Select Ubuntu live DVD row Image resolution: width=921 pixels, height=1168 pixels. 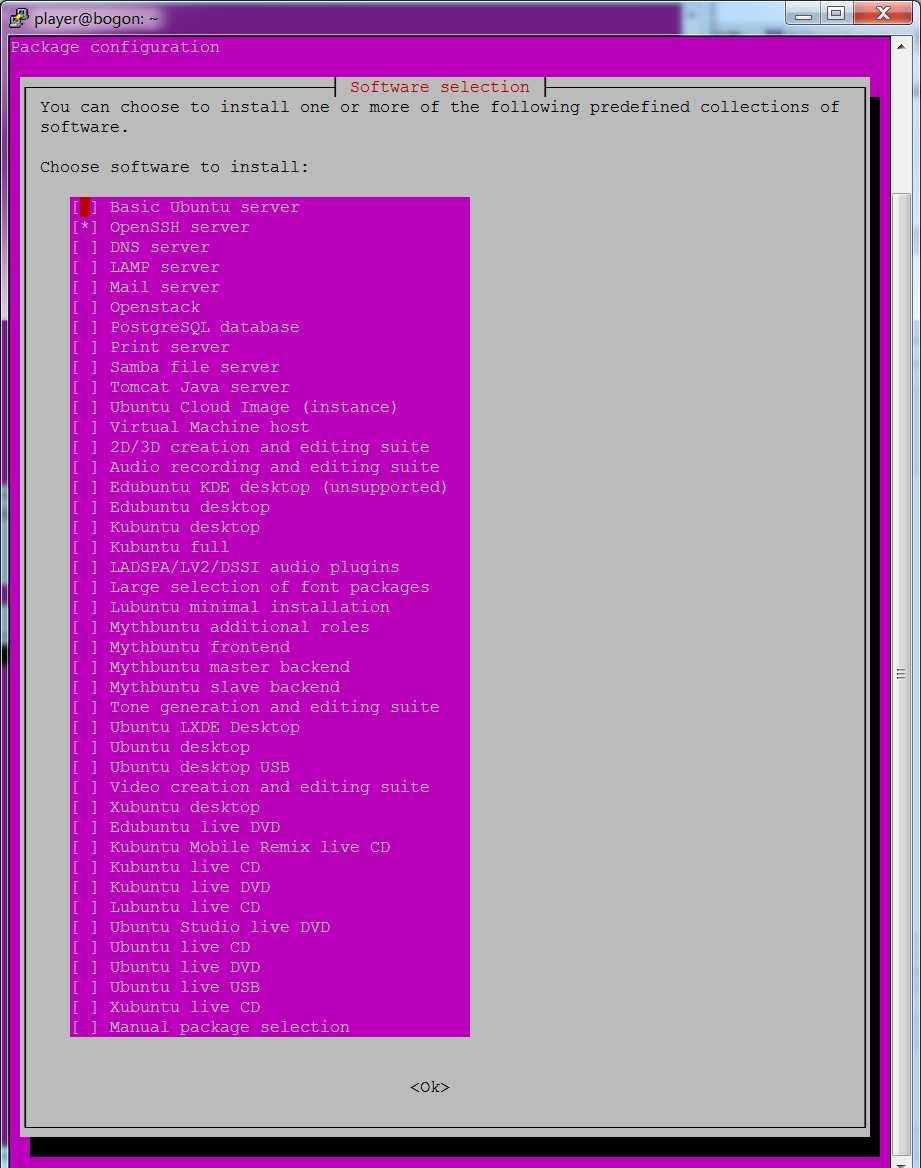(x=270, y=967)
